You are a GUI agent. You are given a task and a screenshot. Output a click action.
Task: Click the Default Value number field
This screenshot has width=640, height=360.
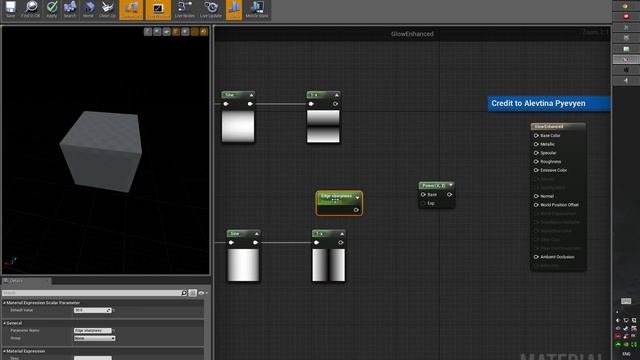coord(92,310)
